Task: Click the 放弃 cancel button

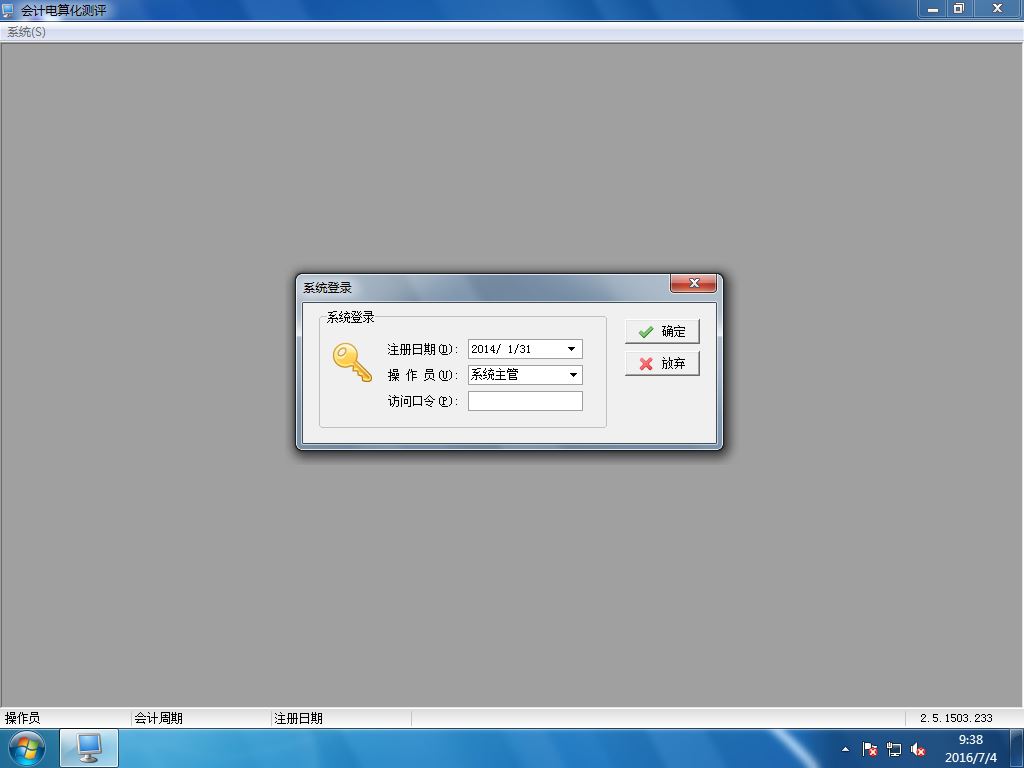Action: click(662, 363)
